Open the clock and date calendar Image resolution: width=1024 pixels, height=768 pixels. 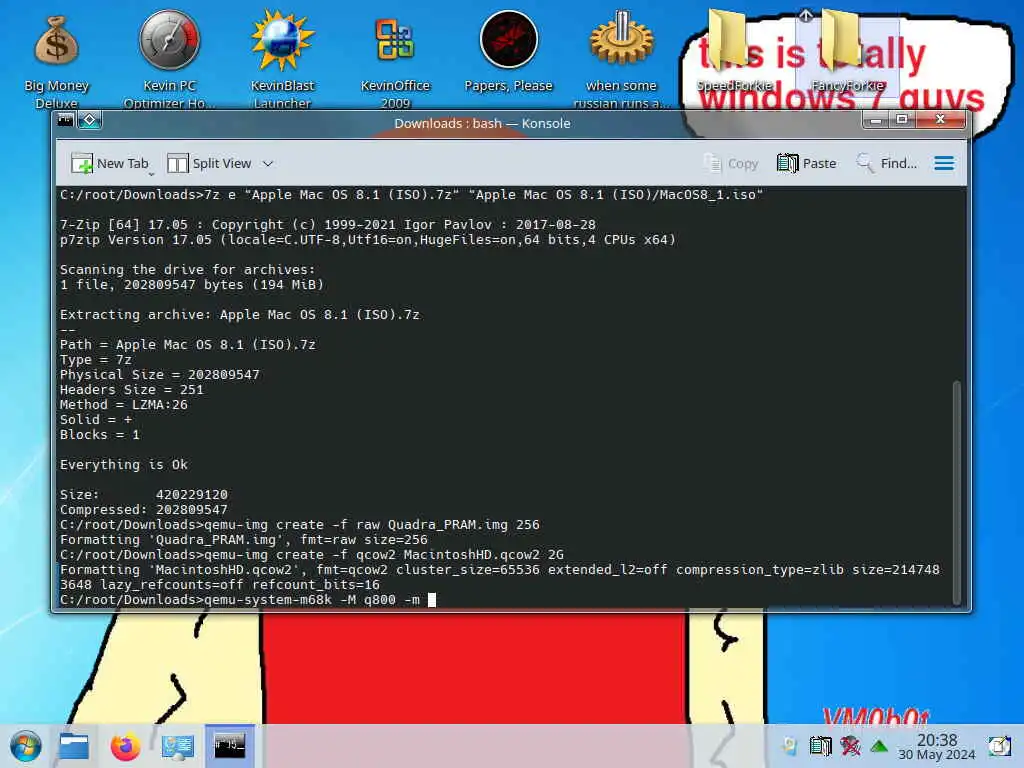pyautogui.click(x=936, y=746)
